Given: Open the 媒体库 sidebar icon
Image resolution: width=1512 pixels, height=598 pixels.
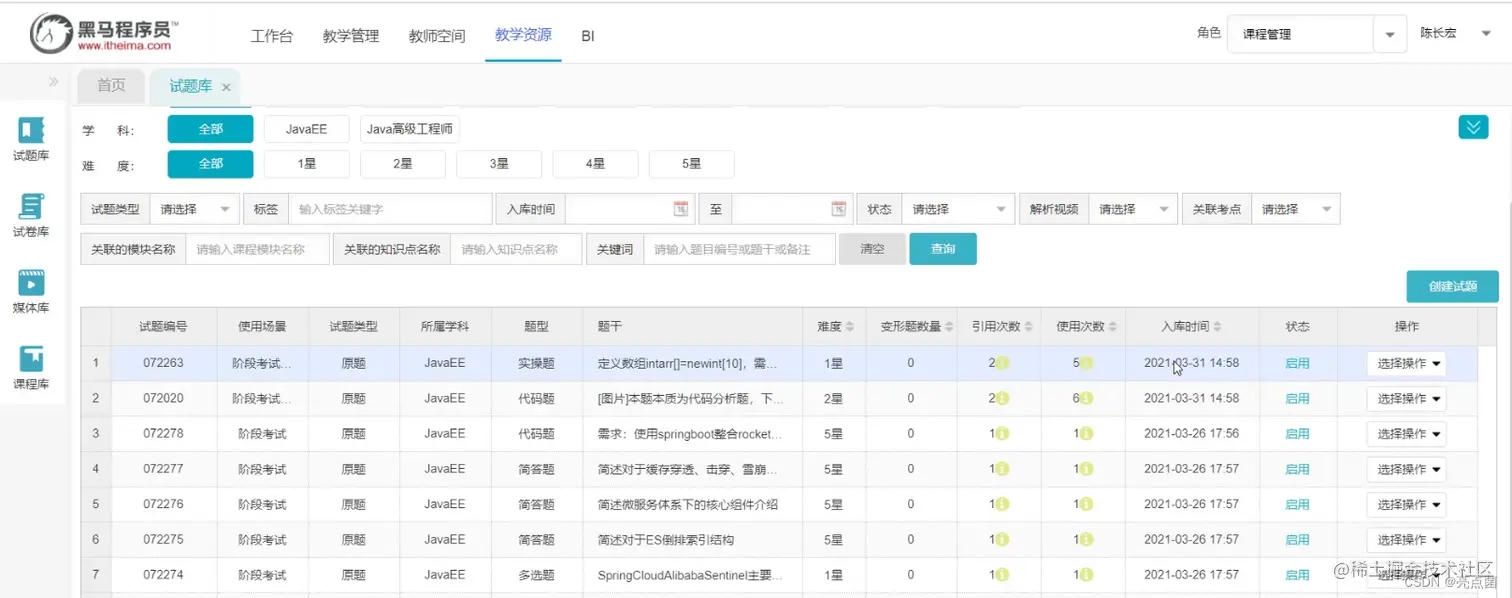Looking at the screenshot, I should click(x=31, y=283).
